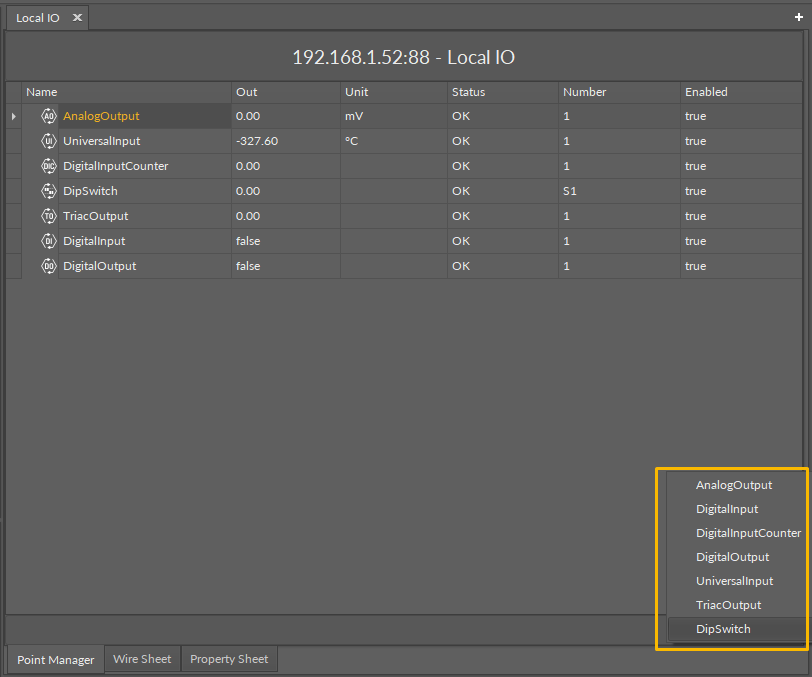Screen dimensions: 812x677
Task: Click the DigitalOutput DO icon
Action: click(x=48, y=266)
